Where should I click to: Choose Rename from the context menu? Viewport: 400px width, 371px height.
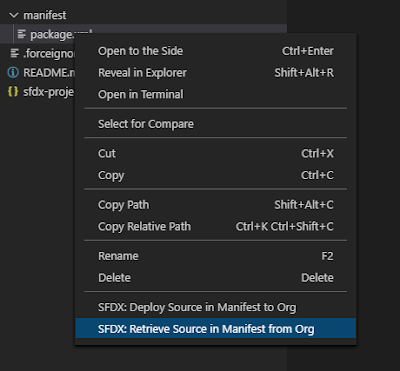(216, 256)
